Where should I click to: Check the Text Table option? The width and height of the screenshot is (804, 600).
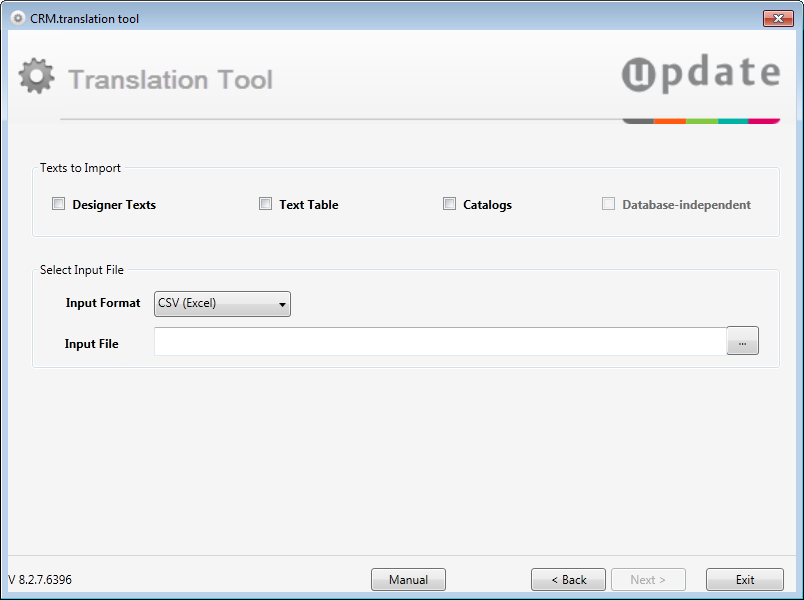coord(265,204)
